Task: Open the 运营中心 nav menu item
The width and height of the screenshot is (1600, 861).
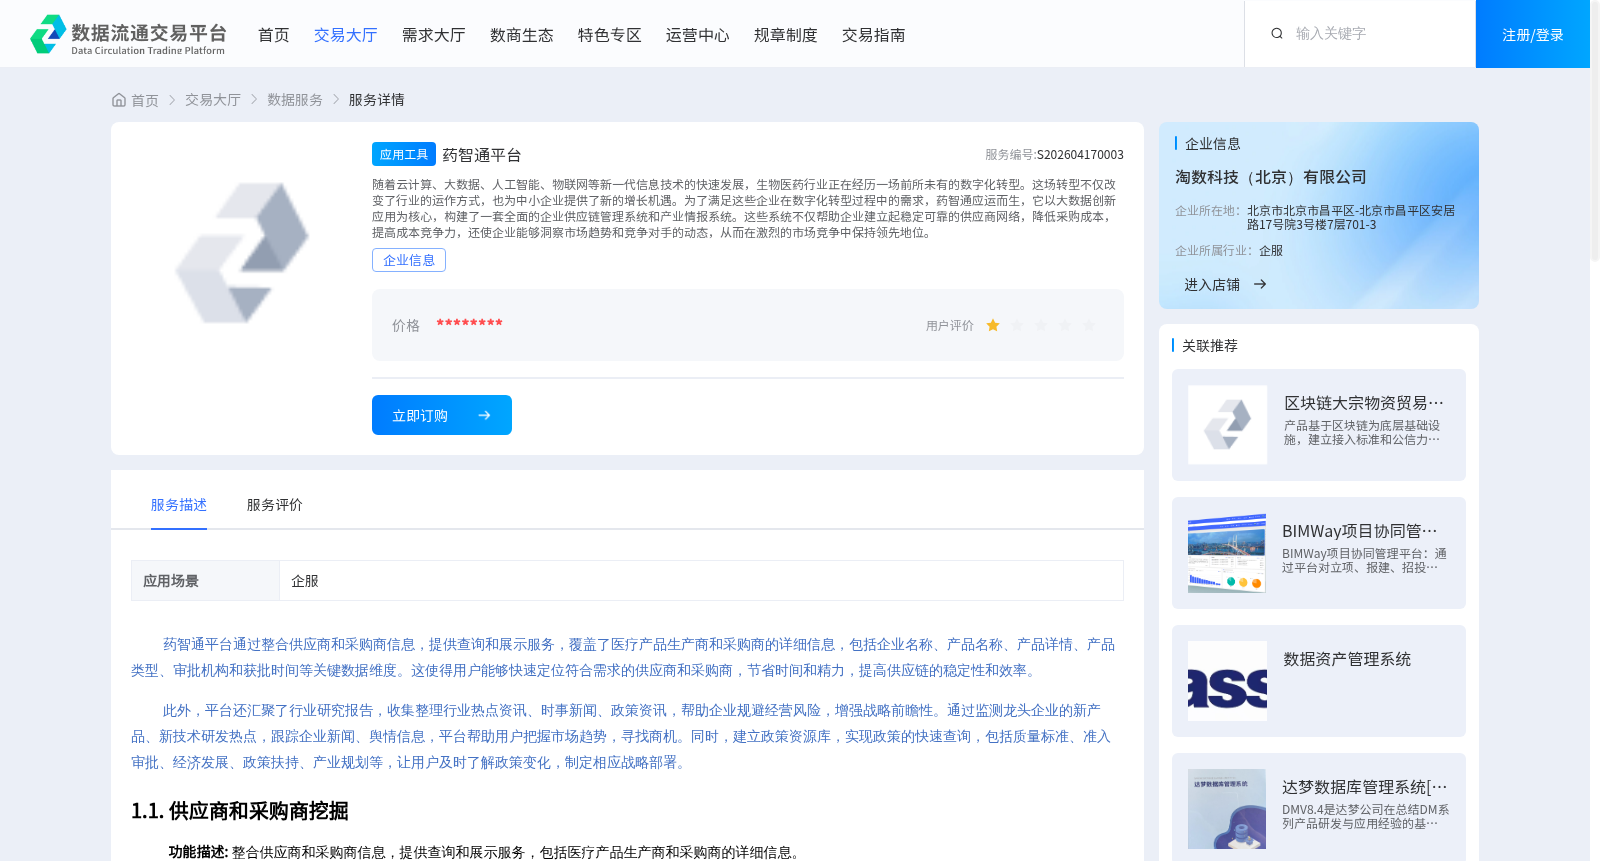Action: coord(698,35)
